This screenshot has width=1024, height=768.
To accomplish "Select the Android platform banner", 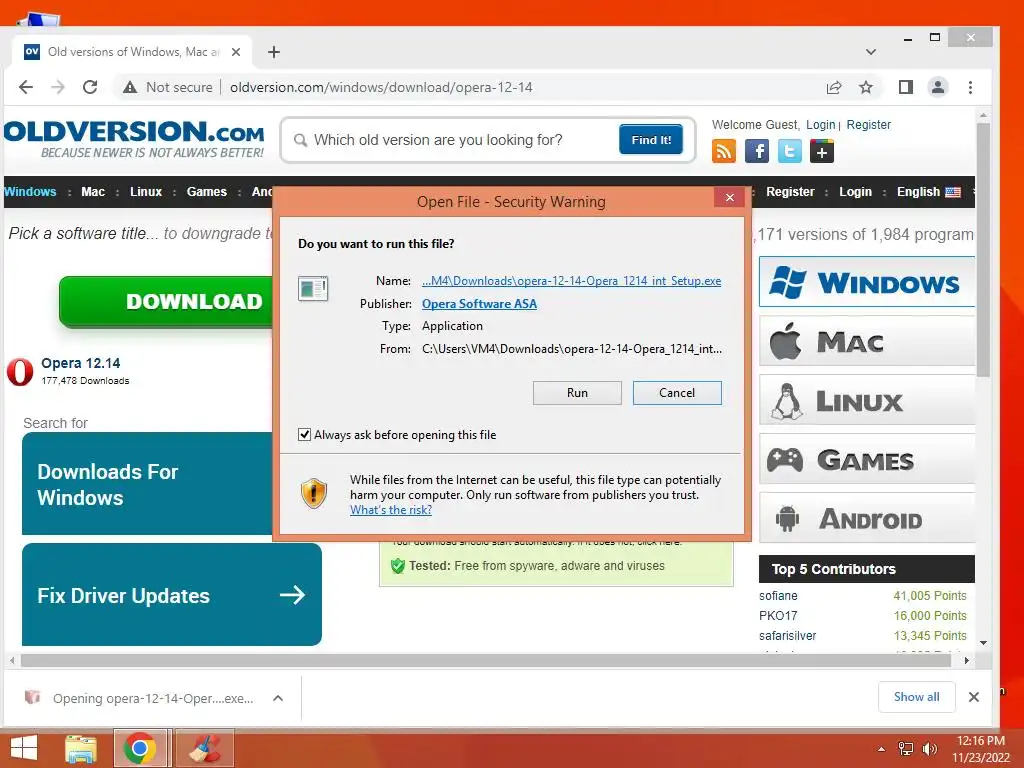I will click(x=867, y=519).
